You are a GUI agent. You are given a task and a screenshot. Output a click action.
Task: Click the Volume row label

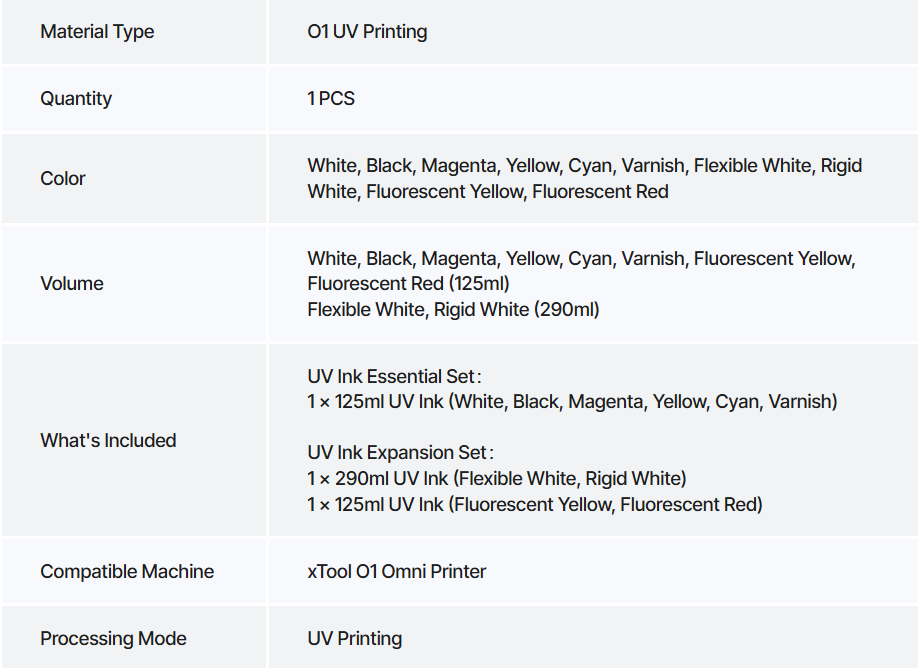[72, 283]
